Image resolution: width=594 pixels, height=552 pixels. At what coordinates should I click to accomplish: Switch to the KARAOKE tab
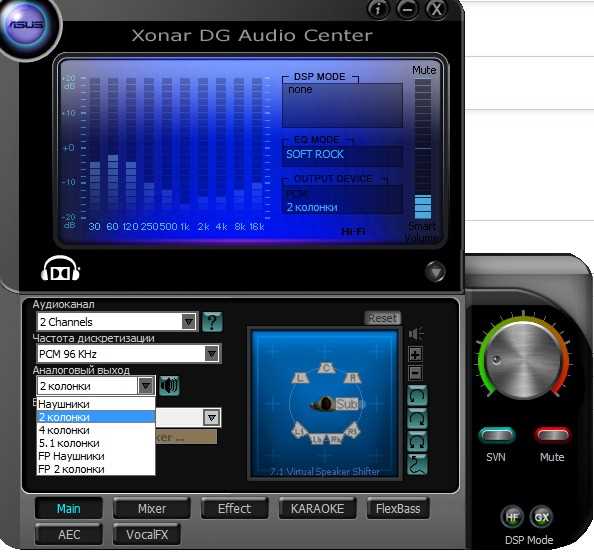pos(317,508)
